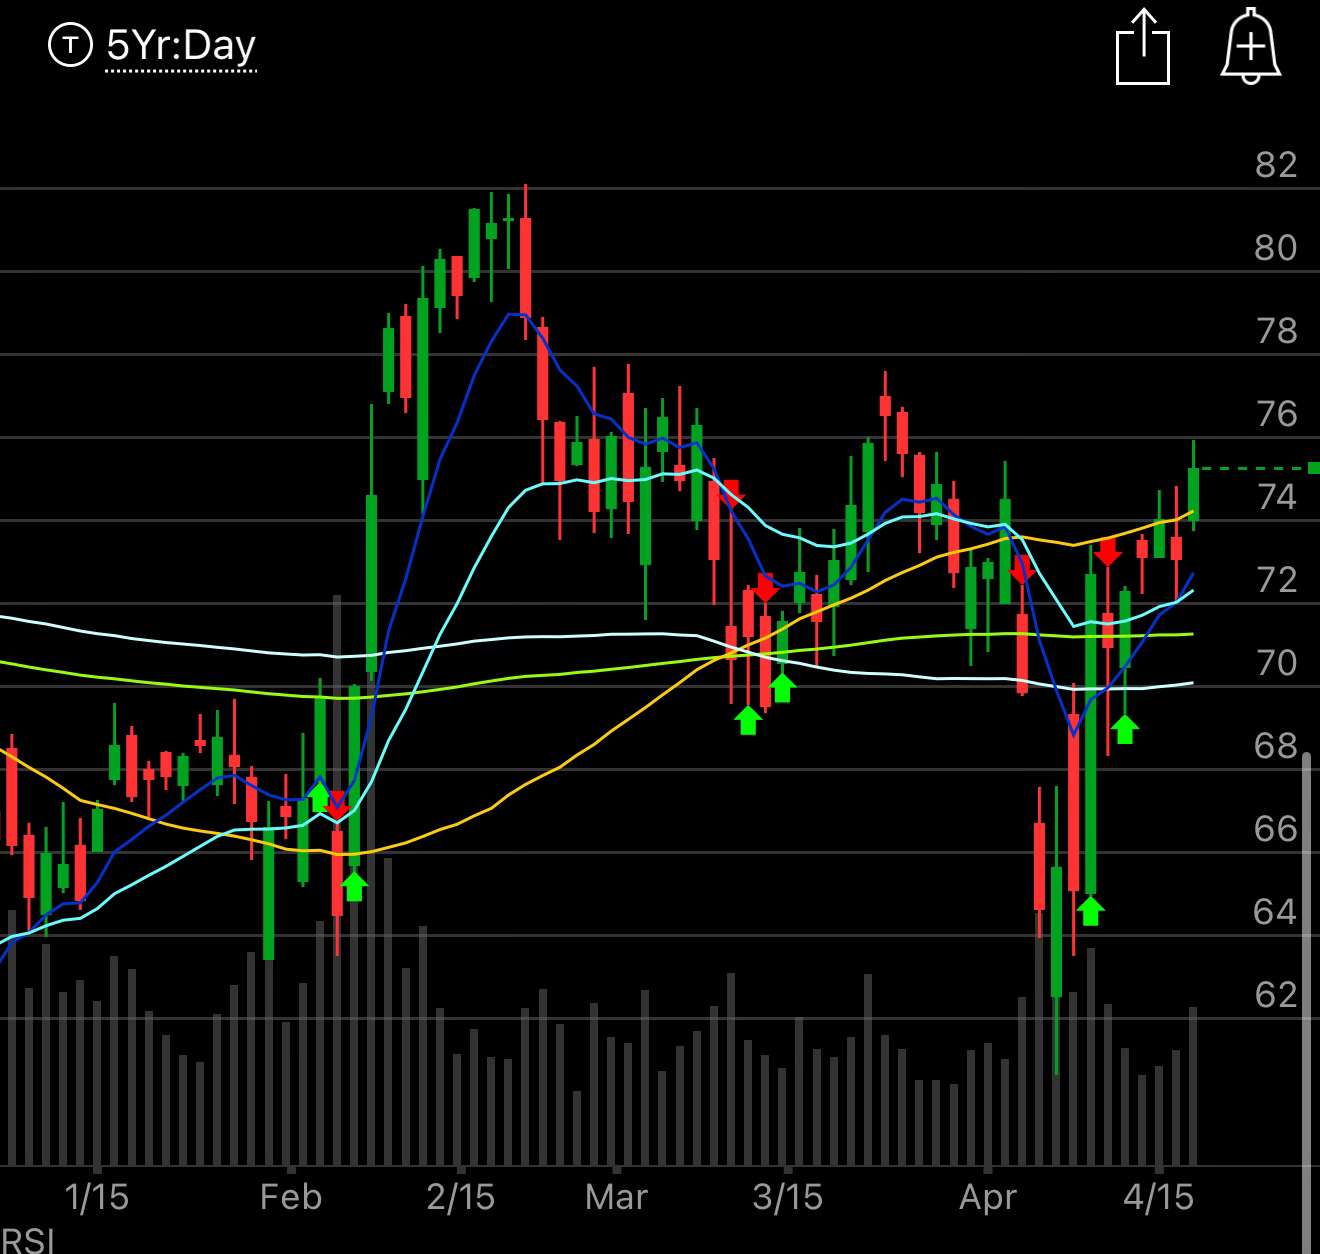Tap the Mar date label
The height and width of the screenshot is (1254, 1320).
pyautogui.click(x=616, y=1197)
